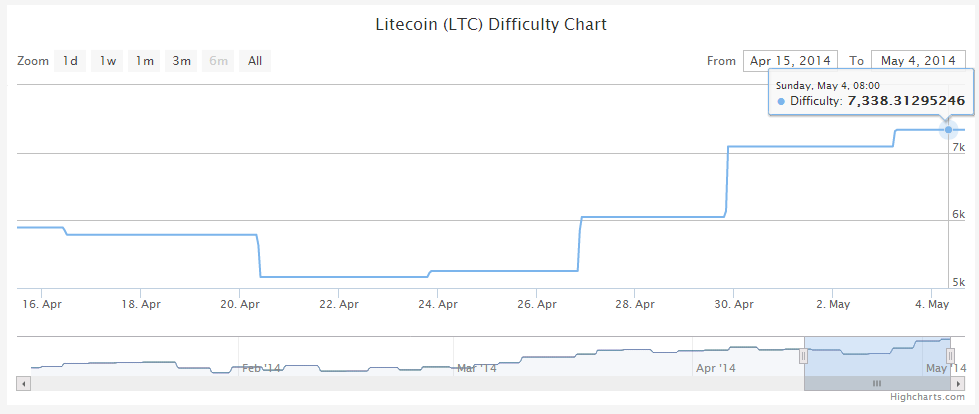Screen dimensions: 979x414
Task: Select the disabled 6m zoom option
Action: coord(218,62)
